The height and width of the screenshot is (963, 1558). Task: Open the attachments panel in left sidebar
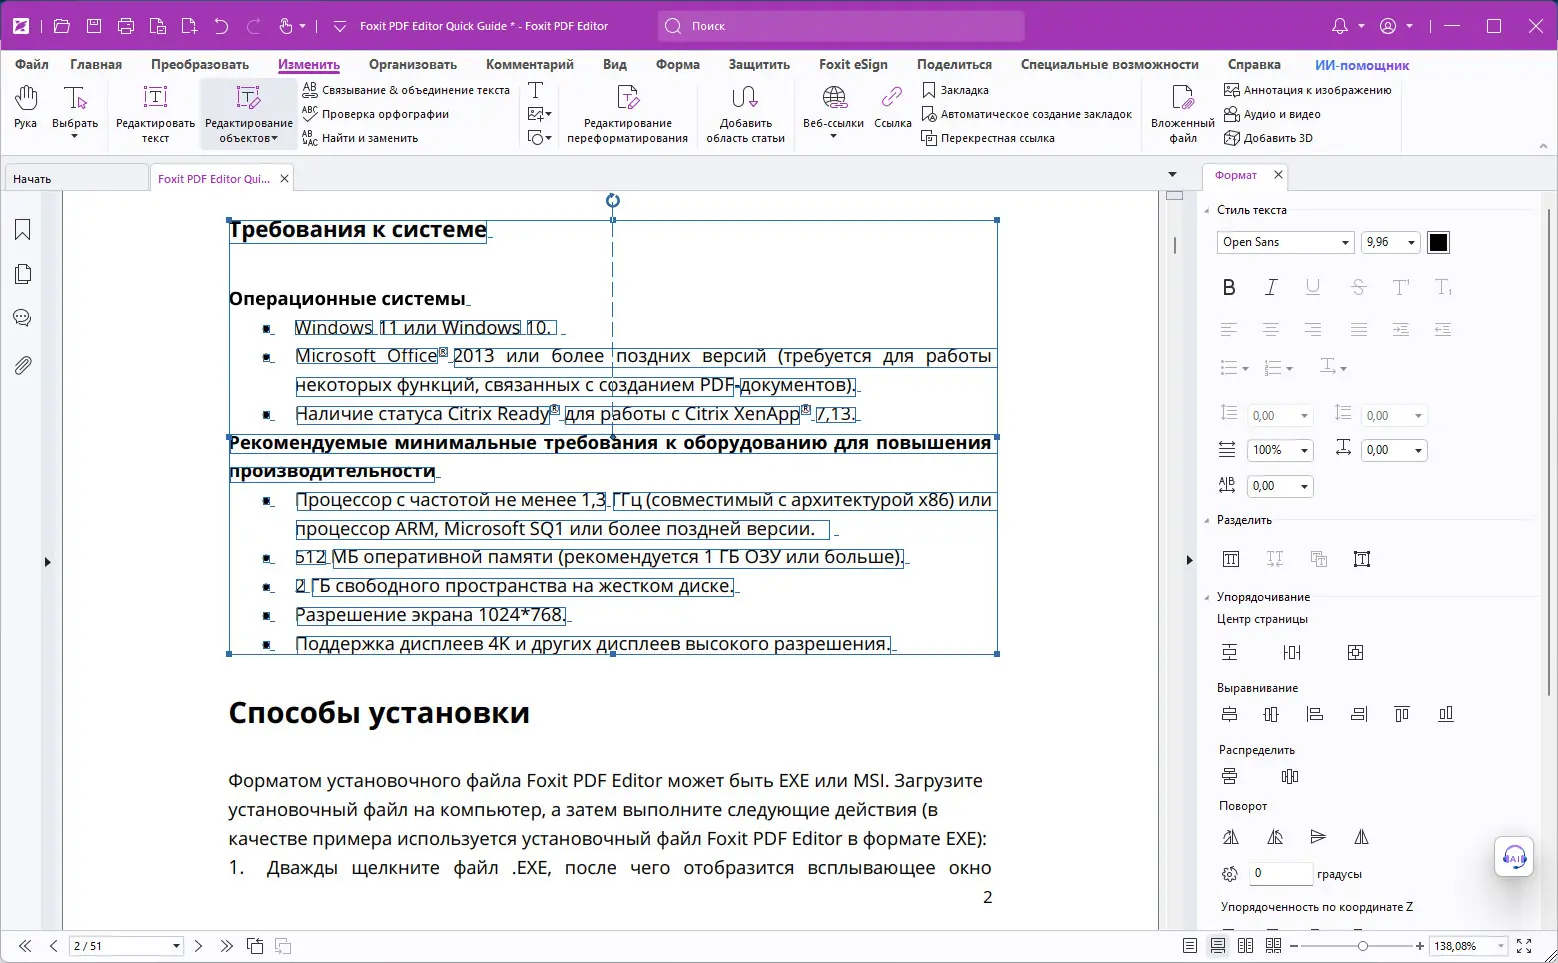22,364
